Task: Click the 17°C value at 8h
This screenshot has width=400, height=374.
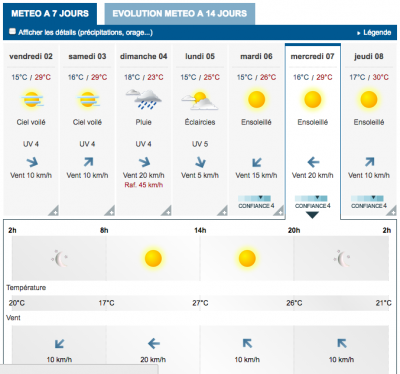Action: 106,303
